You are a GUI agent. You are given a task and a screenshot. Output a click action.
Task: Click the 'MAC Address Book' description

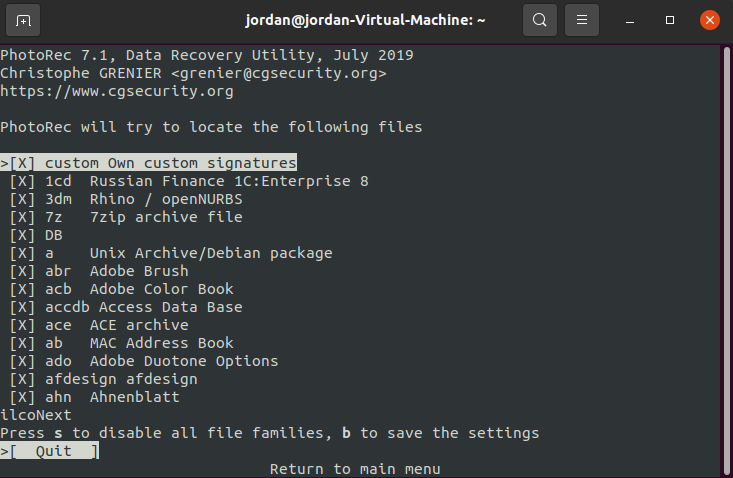pos(162,343)
